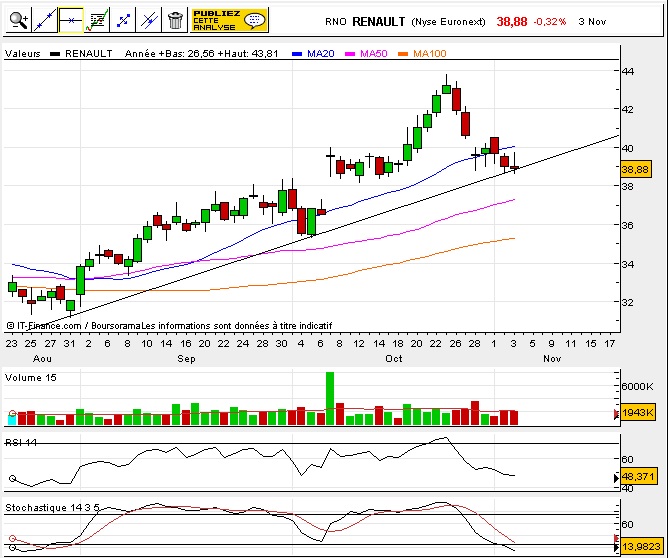Click the 48,371 RSI value badge
The height and width of the screenshot is (558, 669).
pos(637,476)
